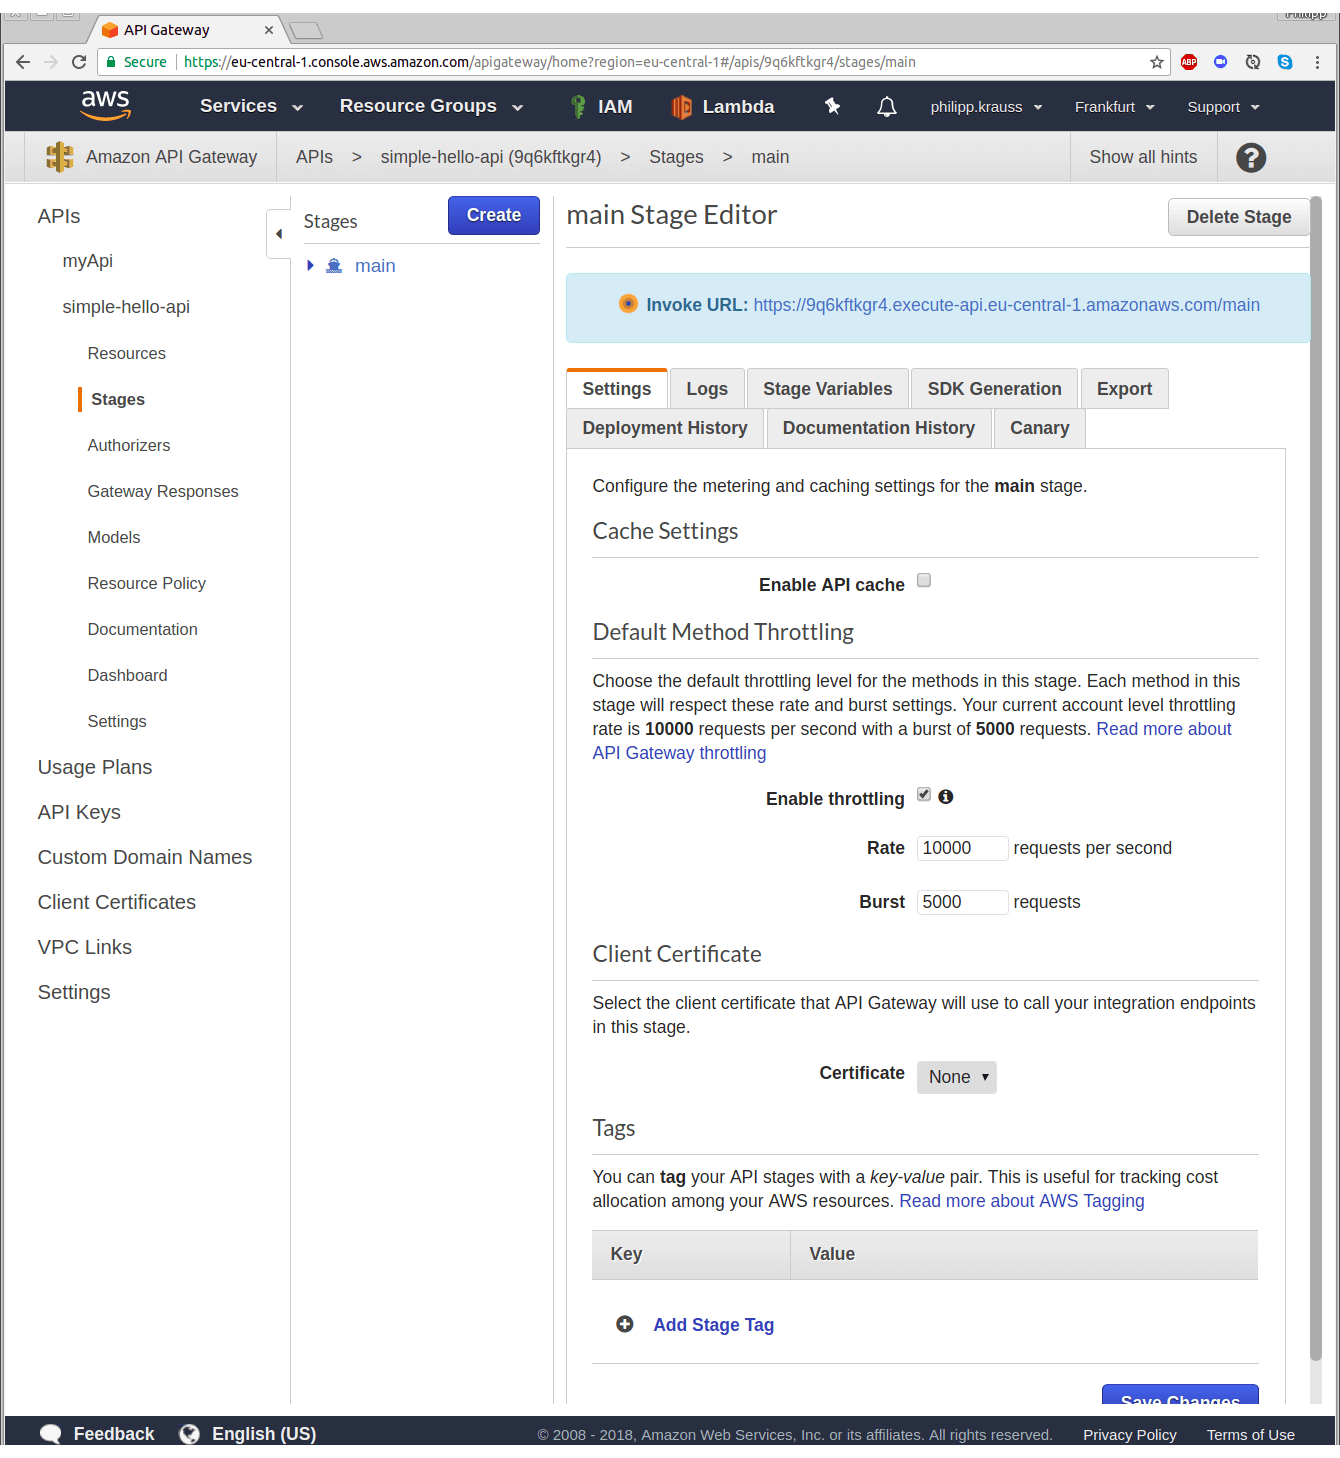Click the Rate input field

[961, 848]
